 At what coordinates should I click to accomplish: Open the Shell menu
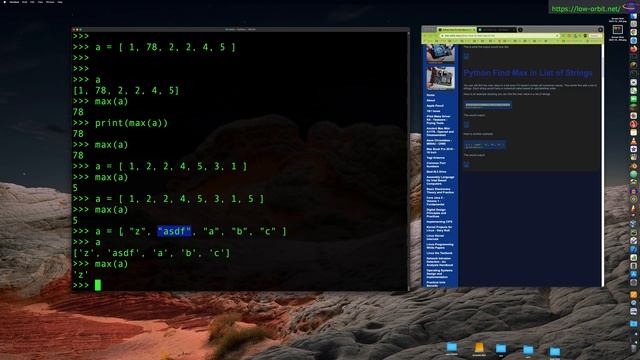(x=24, y=2)
